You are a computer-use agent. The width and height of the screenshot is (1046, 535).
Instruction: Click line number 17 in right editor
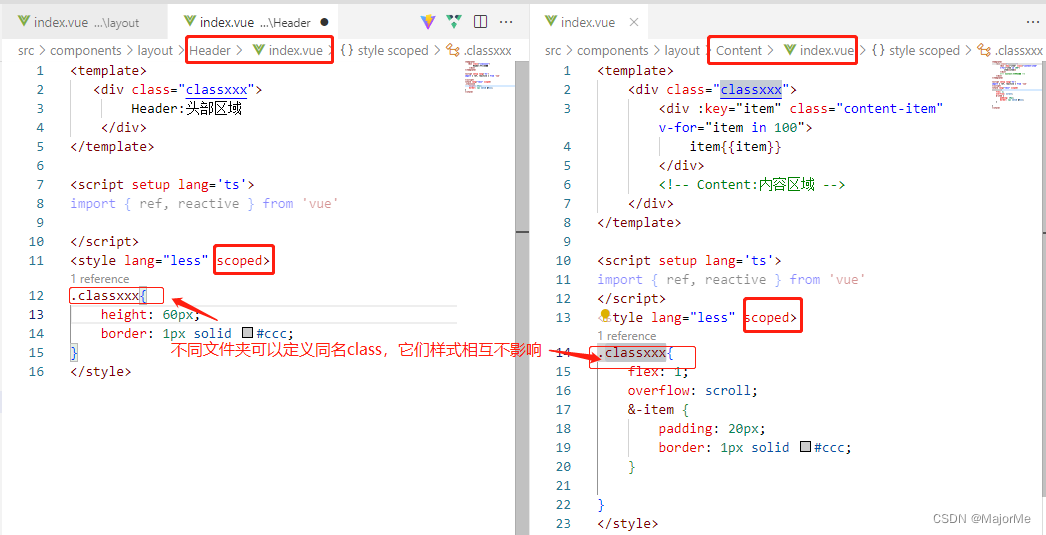[564, 409]
